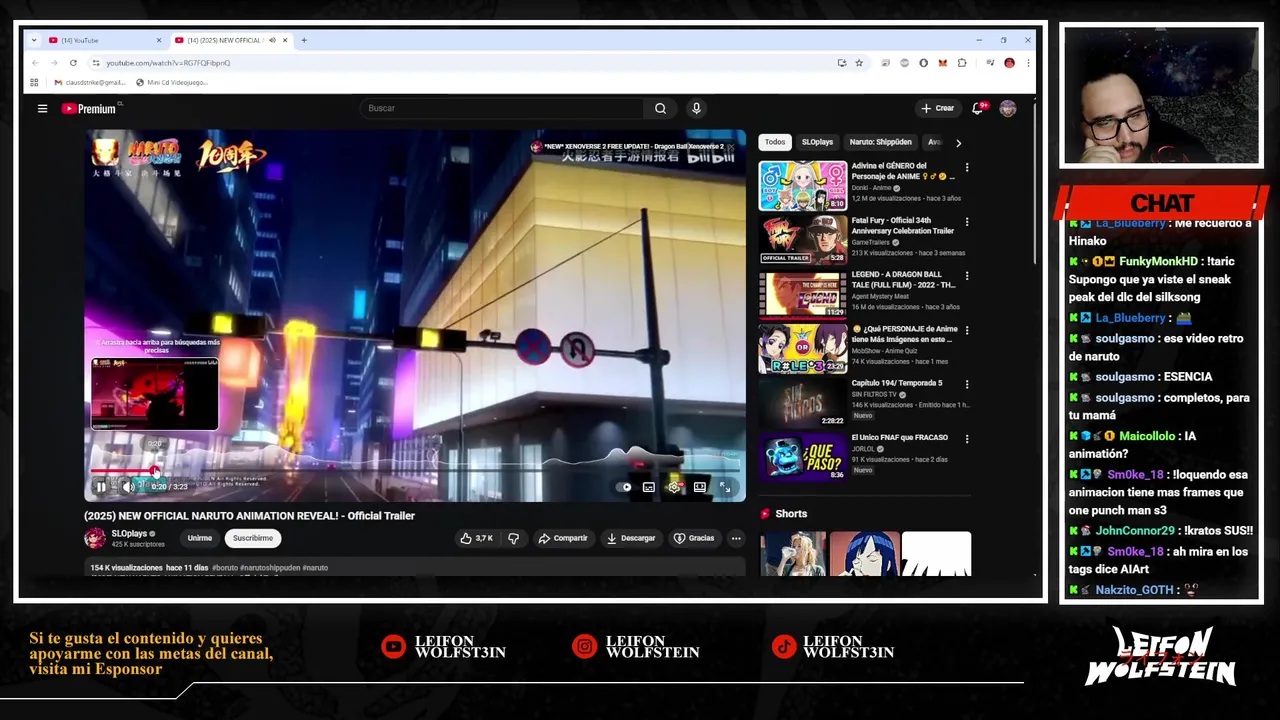
Task: Open Gmail bookmark clausdstrike
Action: (90, 82)
